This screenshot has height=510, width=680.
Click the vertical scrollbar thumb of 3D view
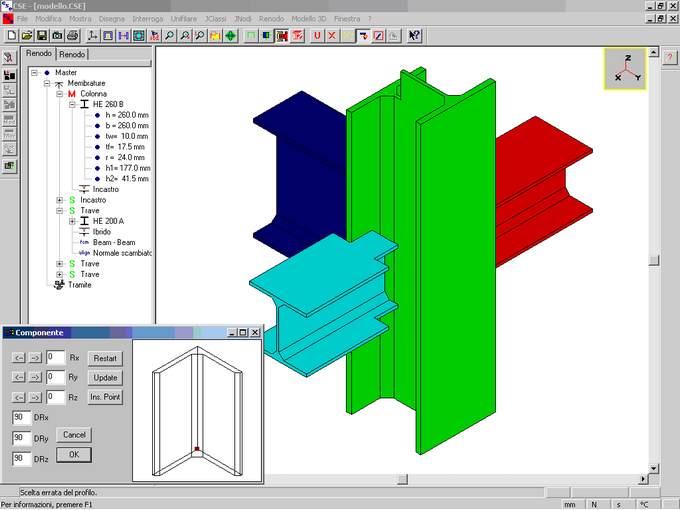[654, 260]
